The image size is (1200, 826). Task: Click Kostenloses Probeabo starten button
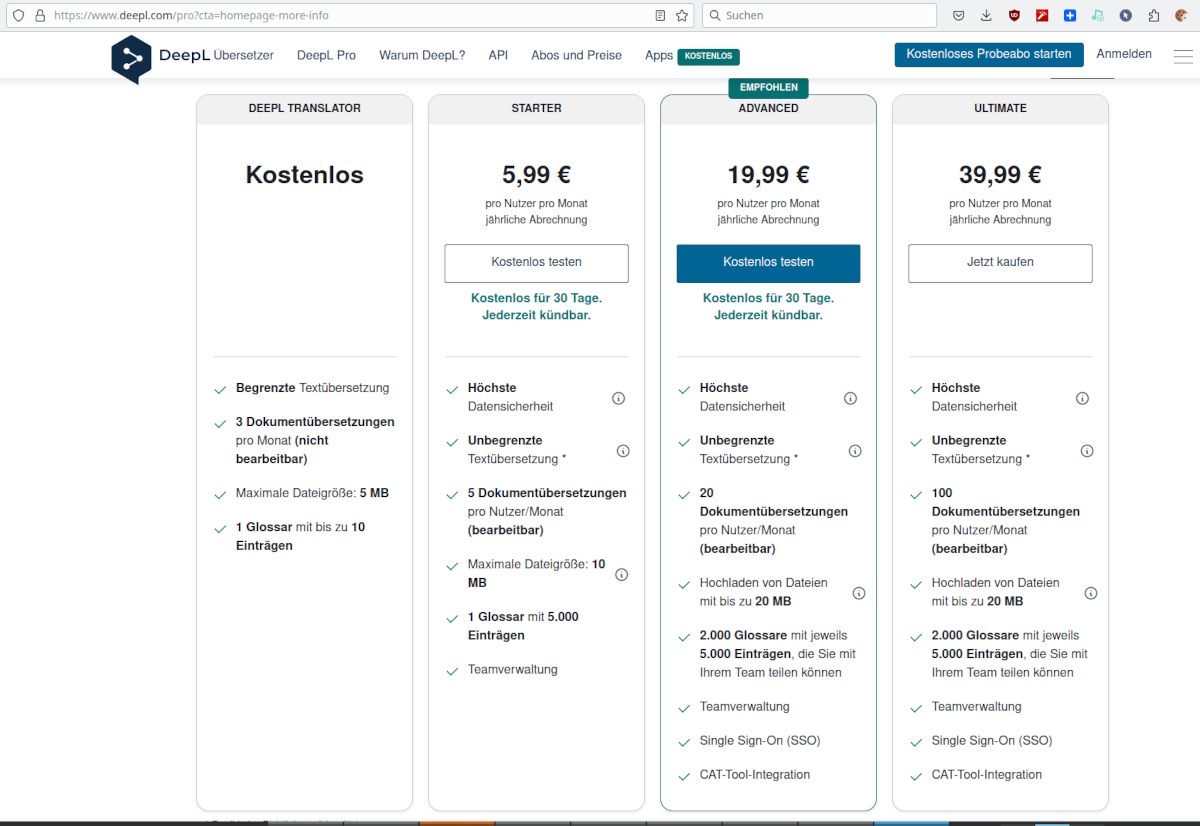point(989,54)
